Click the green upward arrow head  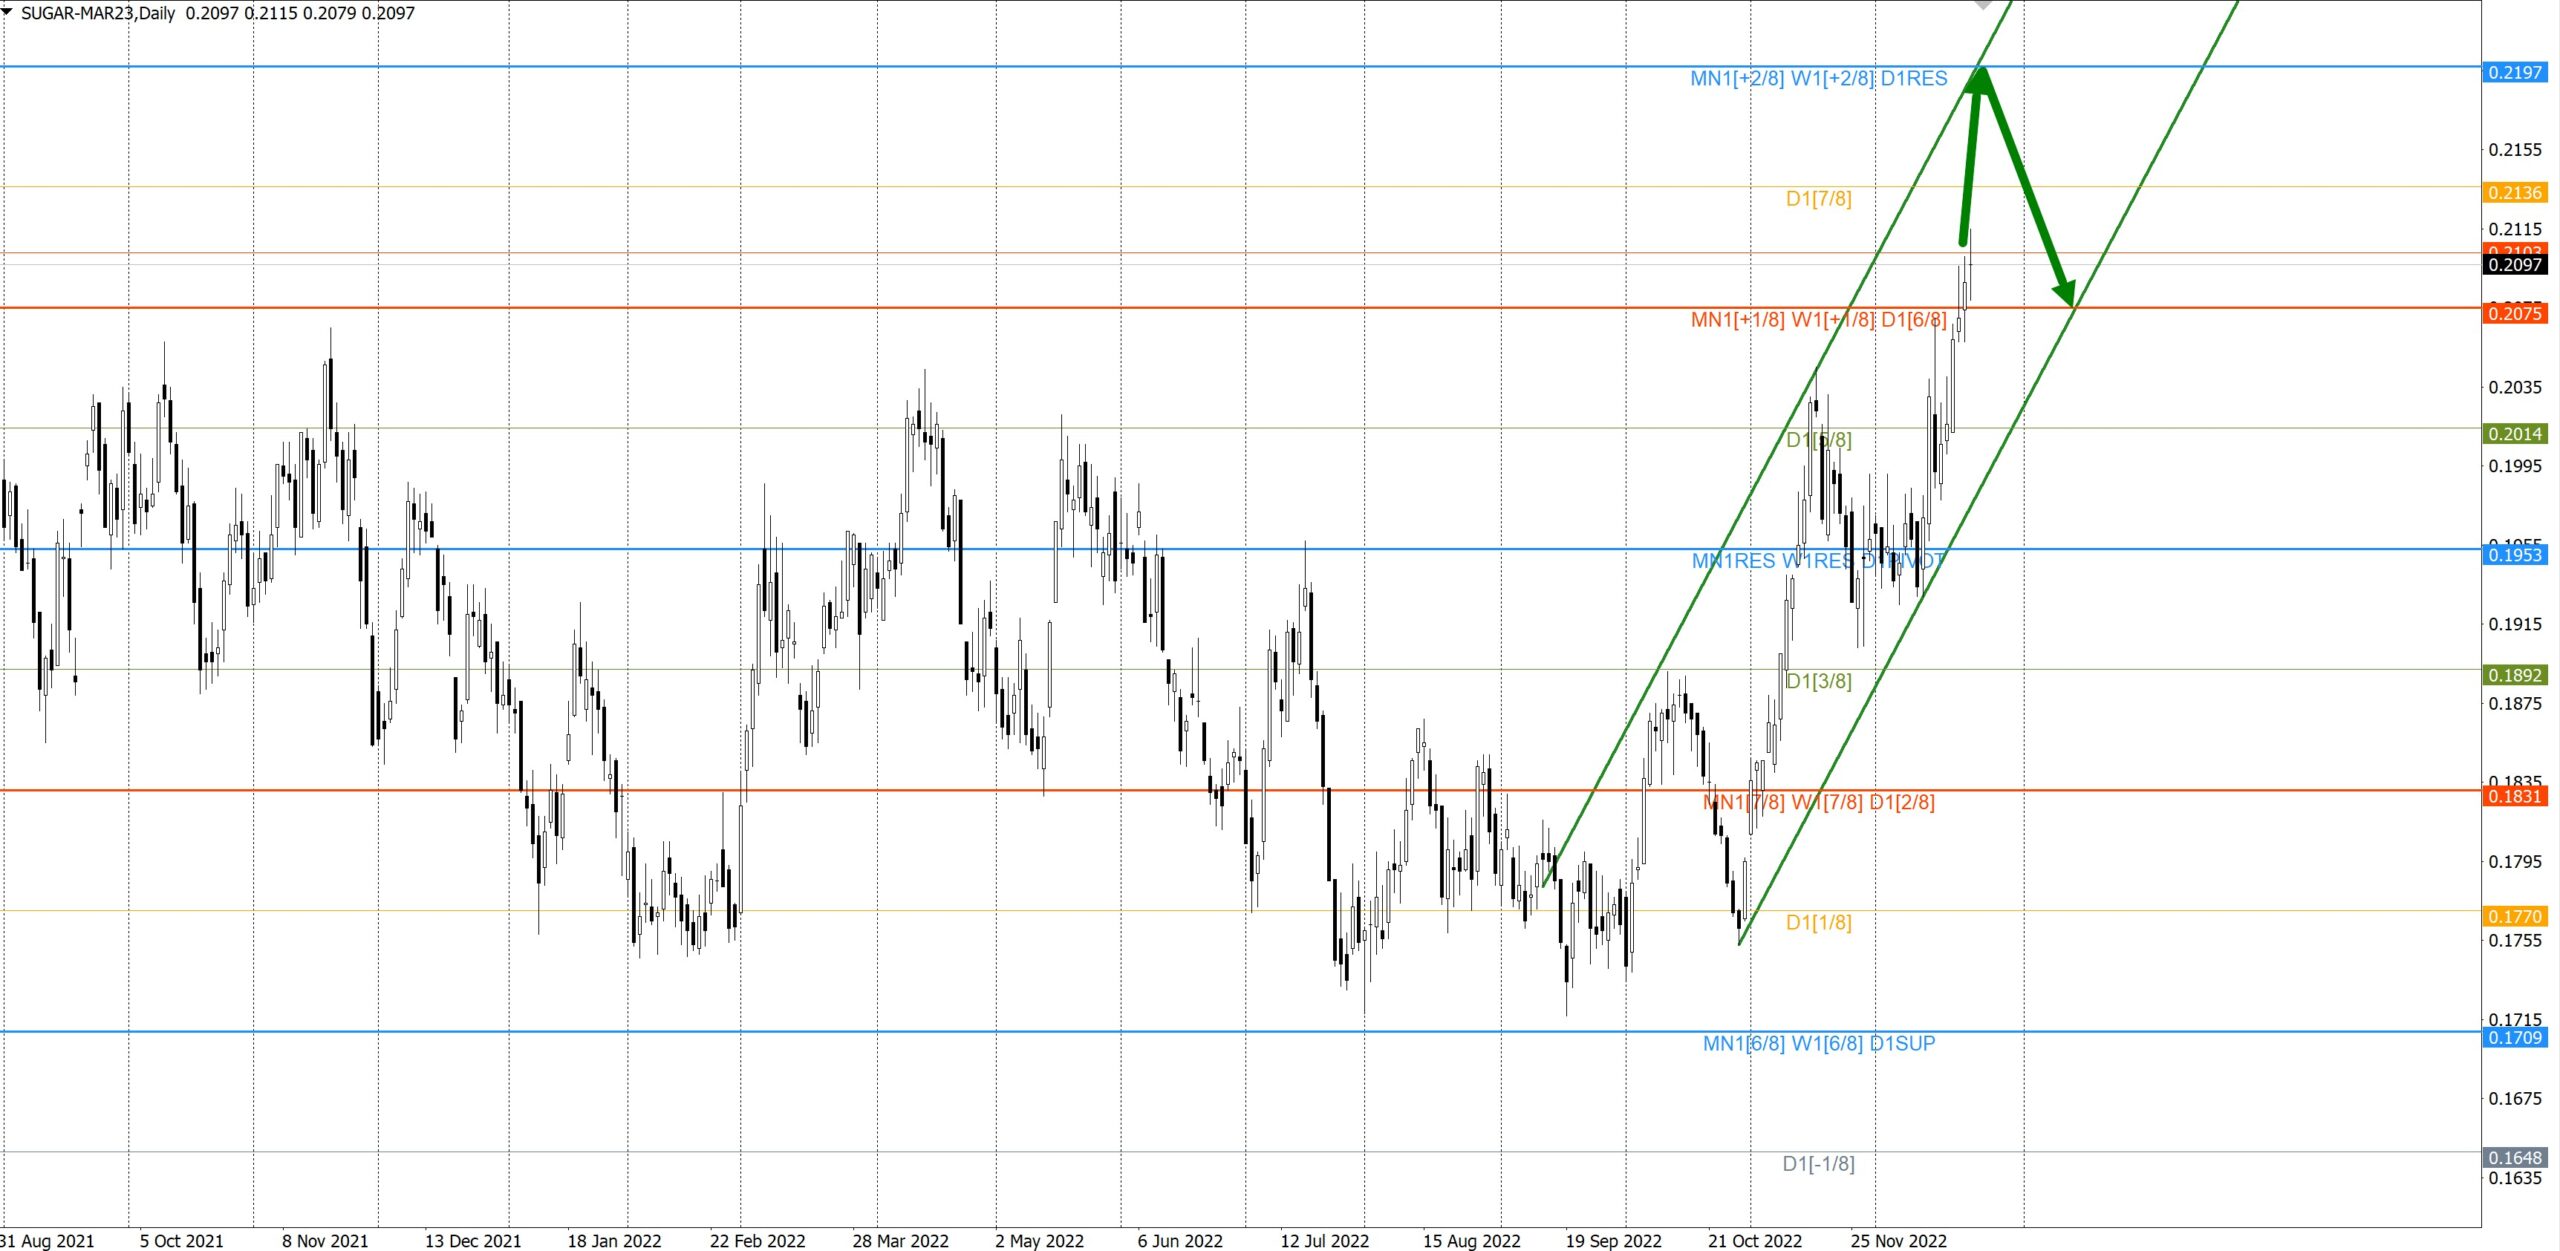point(1978,80)
